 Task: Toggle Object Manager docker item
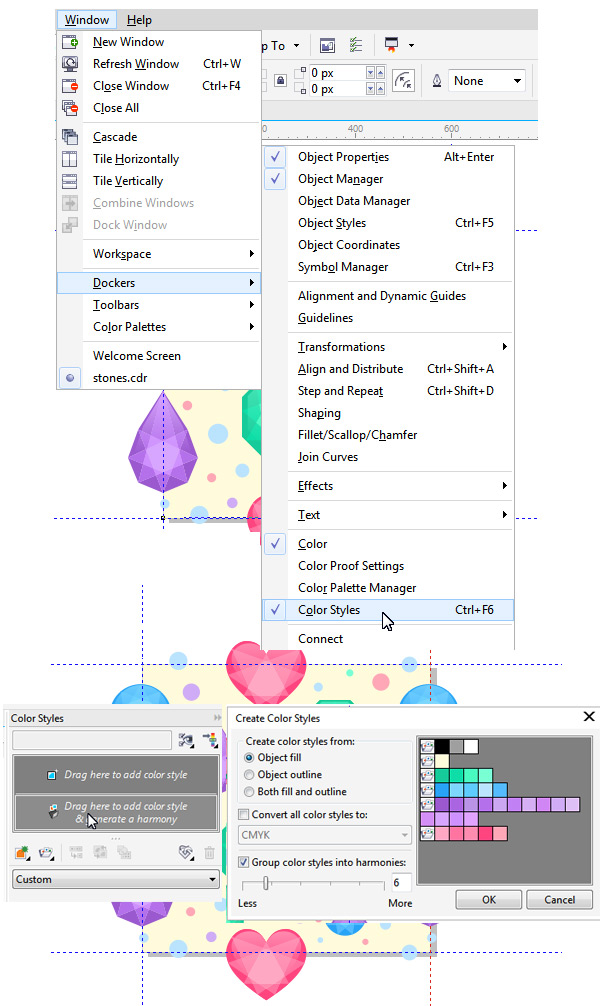[388, 179]
